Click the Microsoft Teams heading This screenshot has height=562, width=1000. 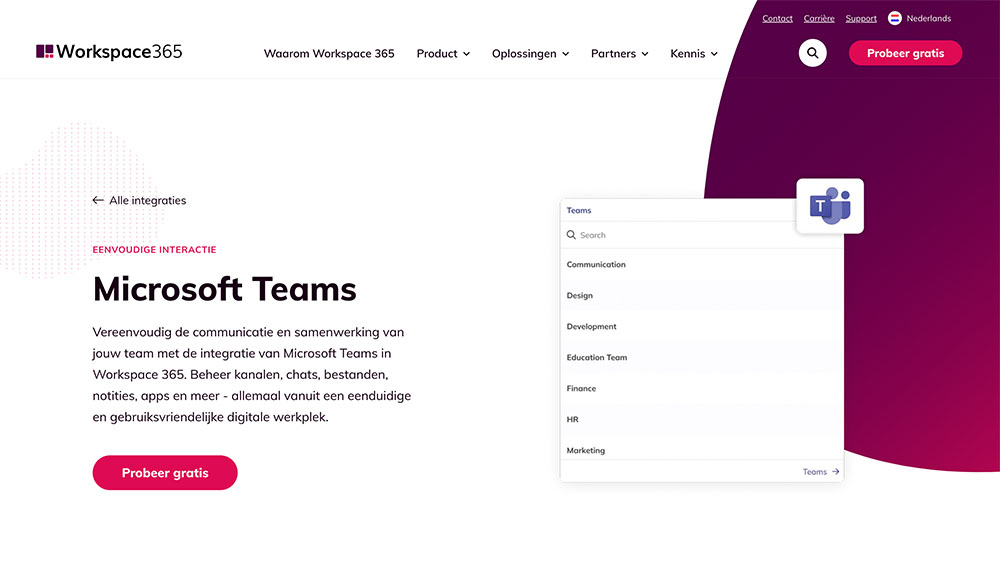tap(224, 289)
